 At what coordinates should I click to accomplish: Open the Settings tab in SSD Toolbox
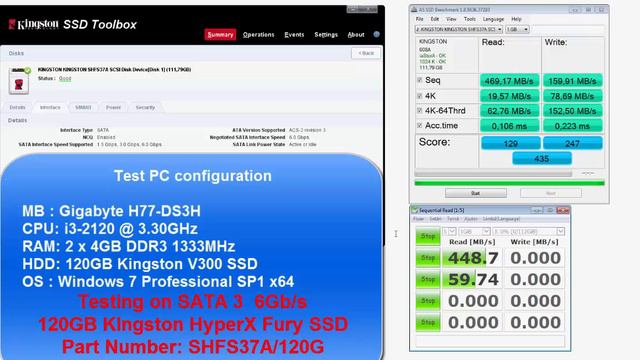point(326,35)
